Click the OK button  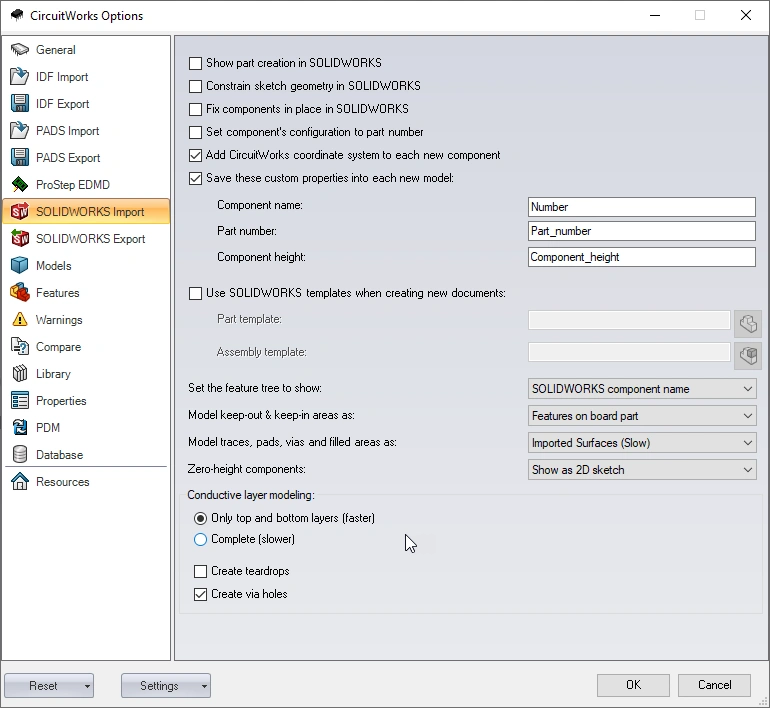coord(633,685)
